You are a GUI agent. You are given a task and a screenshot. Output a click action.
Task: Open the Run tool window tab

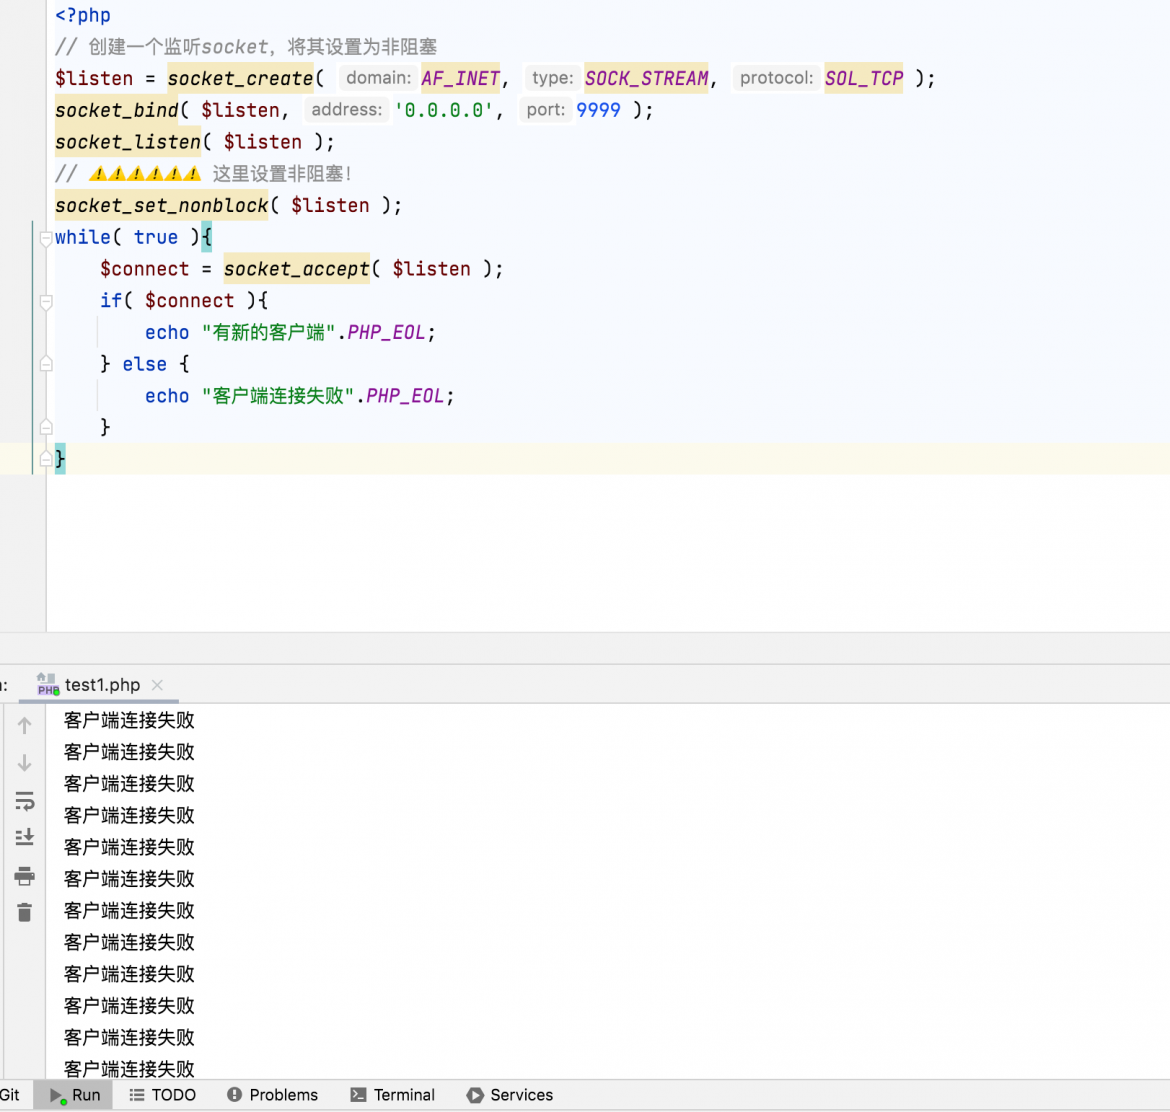[x=74, y=1095]
